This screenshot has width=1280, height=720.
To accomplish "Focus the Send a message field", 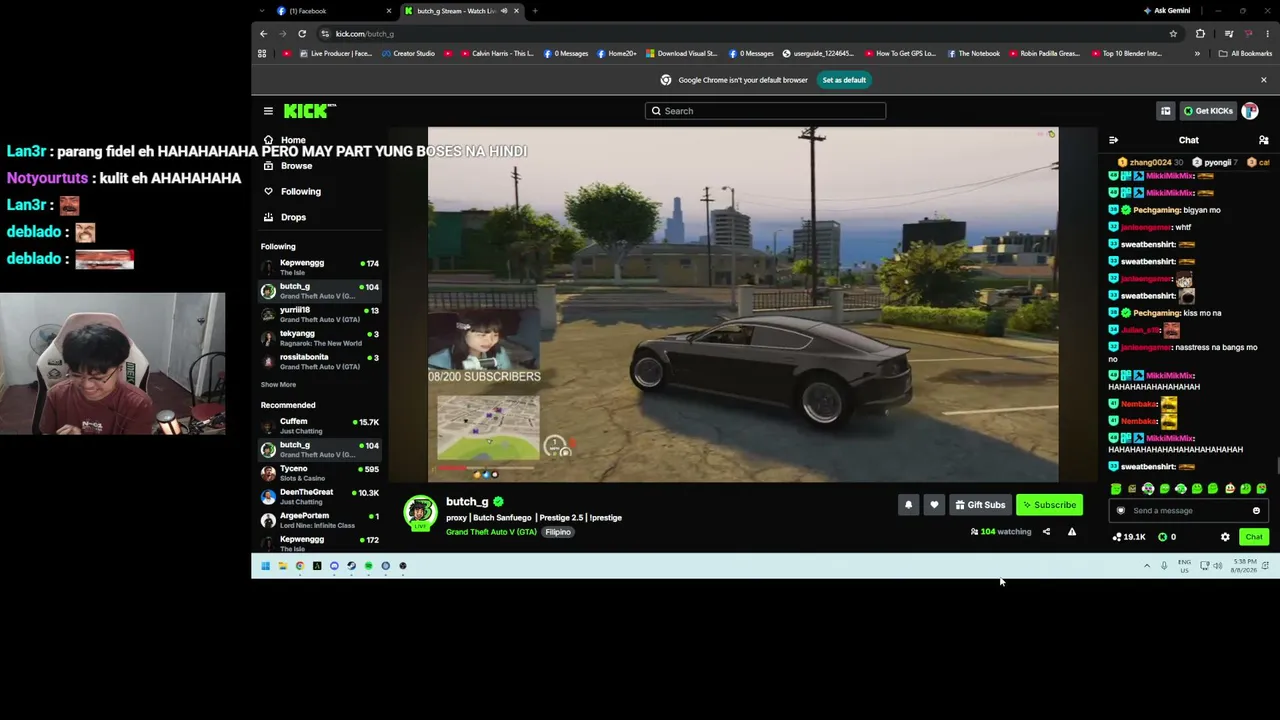I will click(x=1188, y=511).
